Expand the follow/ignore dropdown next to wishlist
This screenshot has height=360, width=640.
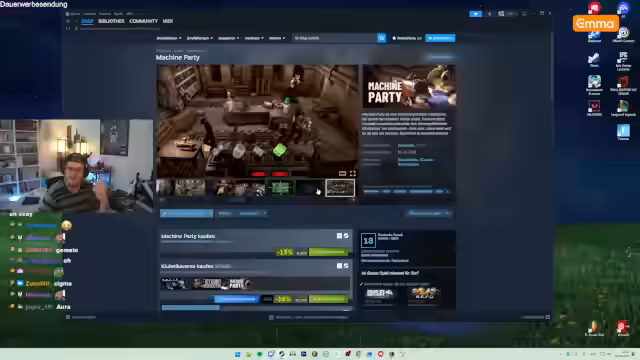[242, 213]
